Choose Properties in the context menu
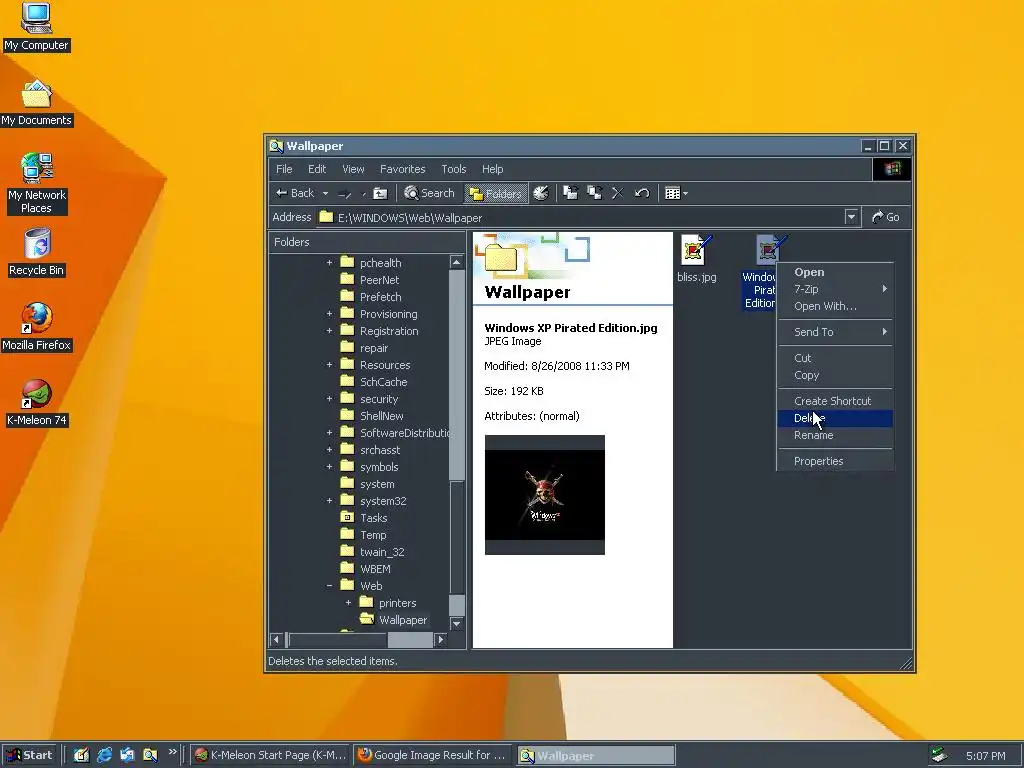Image resolution: width=1024 pixels, height=768 pixels. 835,461
